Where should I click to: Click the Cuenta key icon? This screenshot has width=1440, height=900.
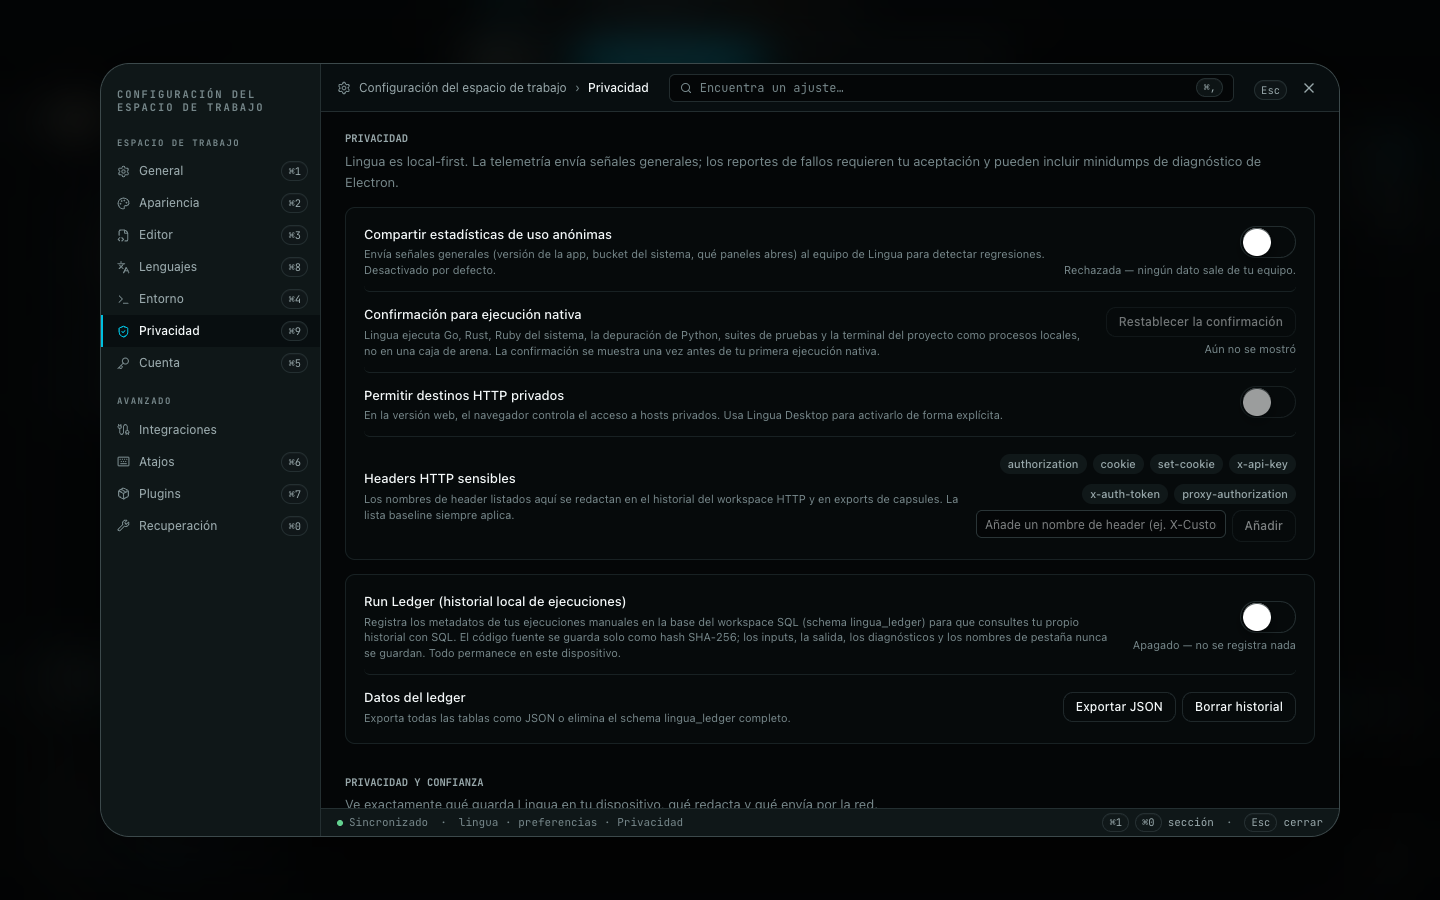click(x=123, y=363)
